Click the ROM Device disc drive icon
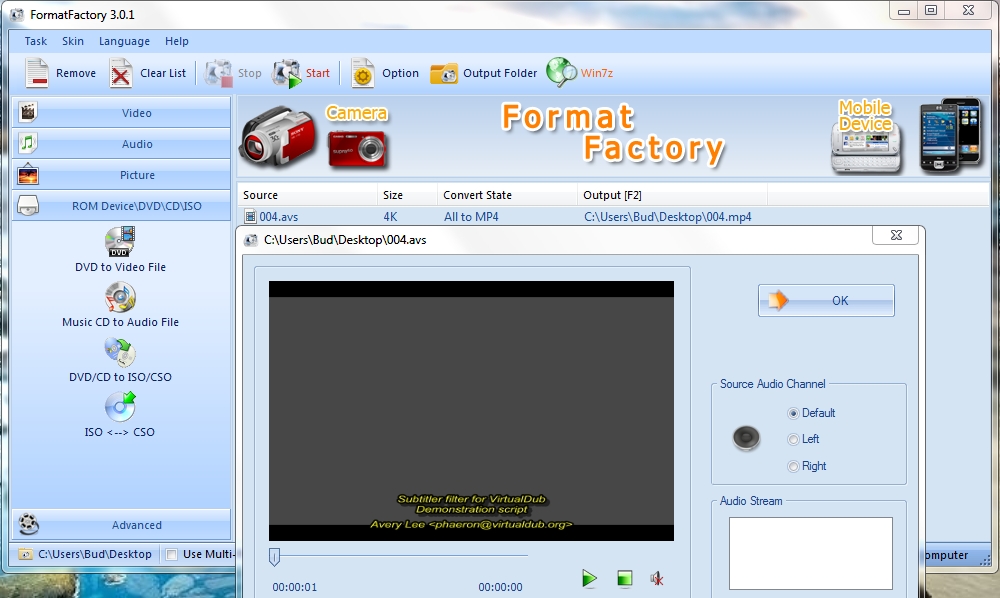Screen dimensions: 1000x598 [x=27, y=205]
